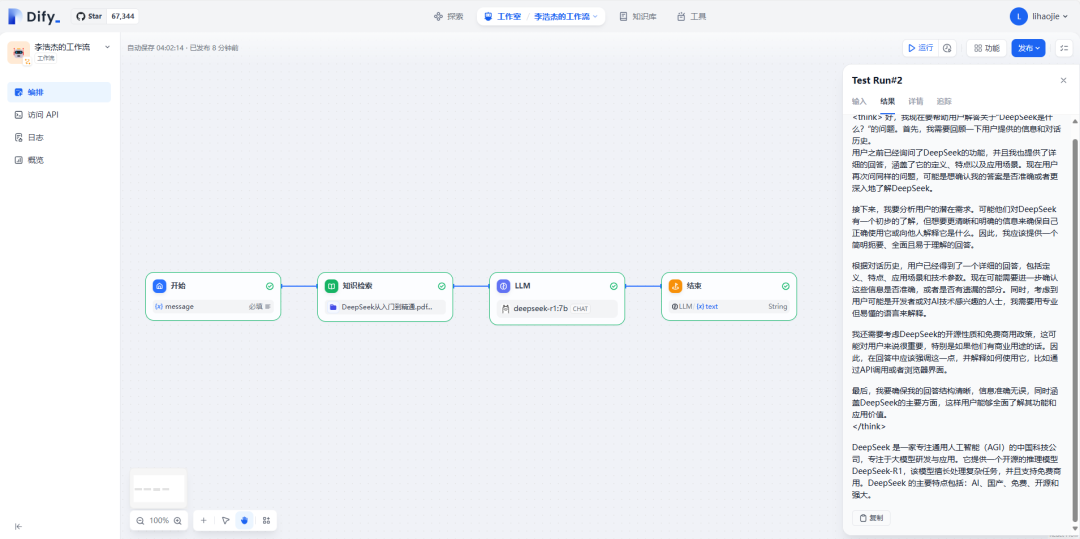Open the 功能 features button
This screenshot has width=1080, height=539.
[x=986, y=48]
